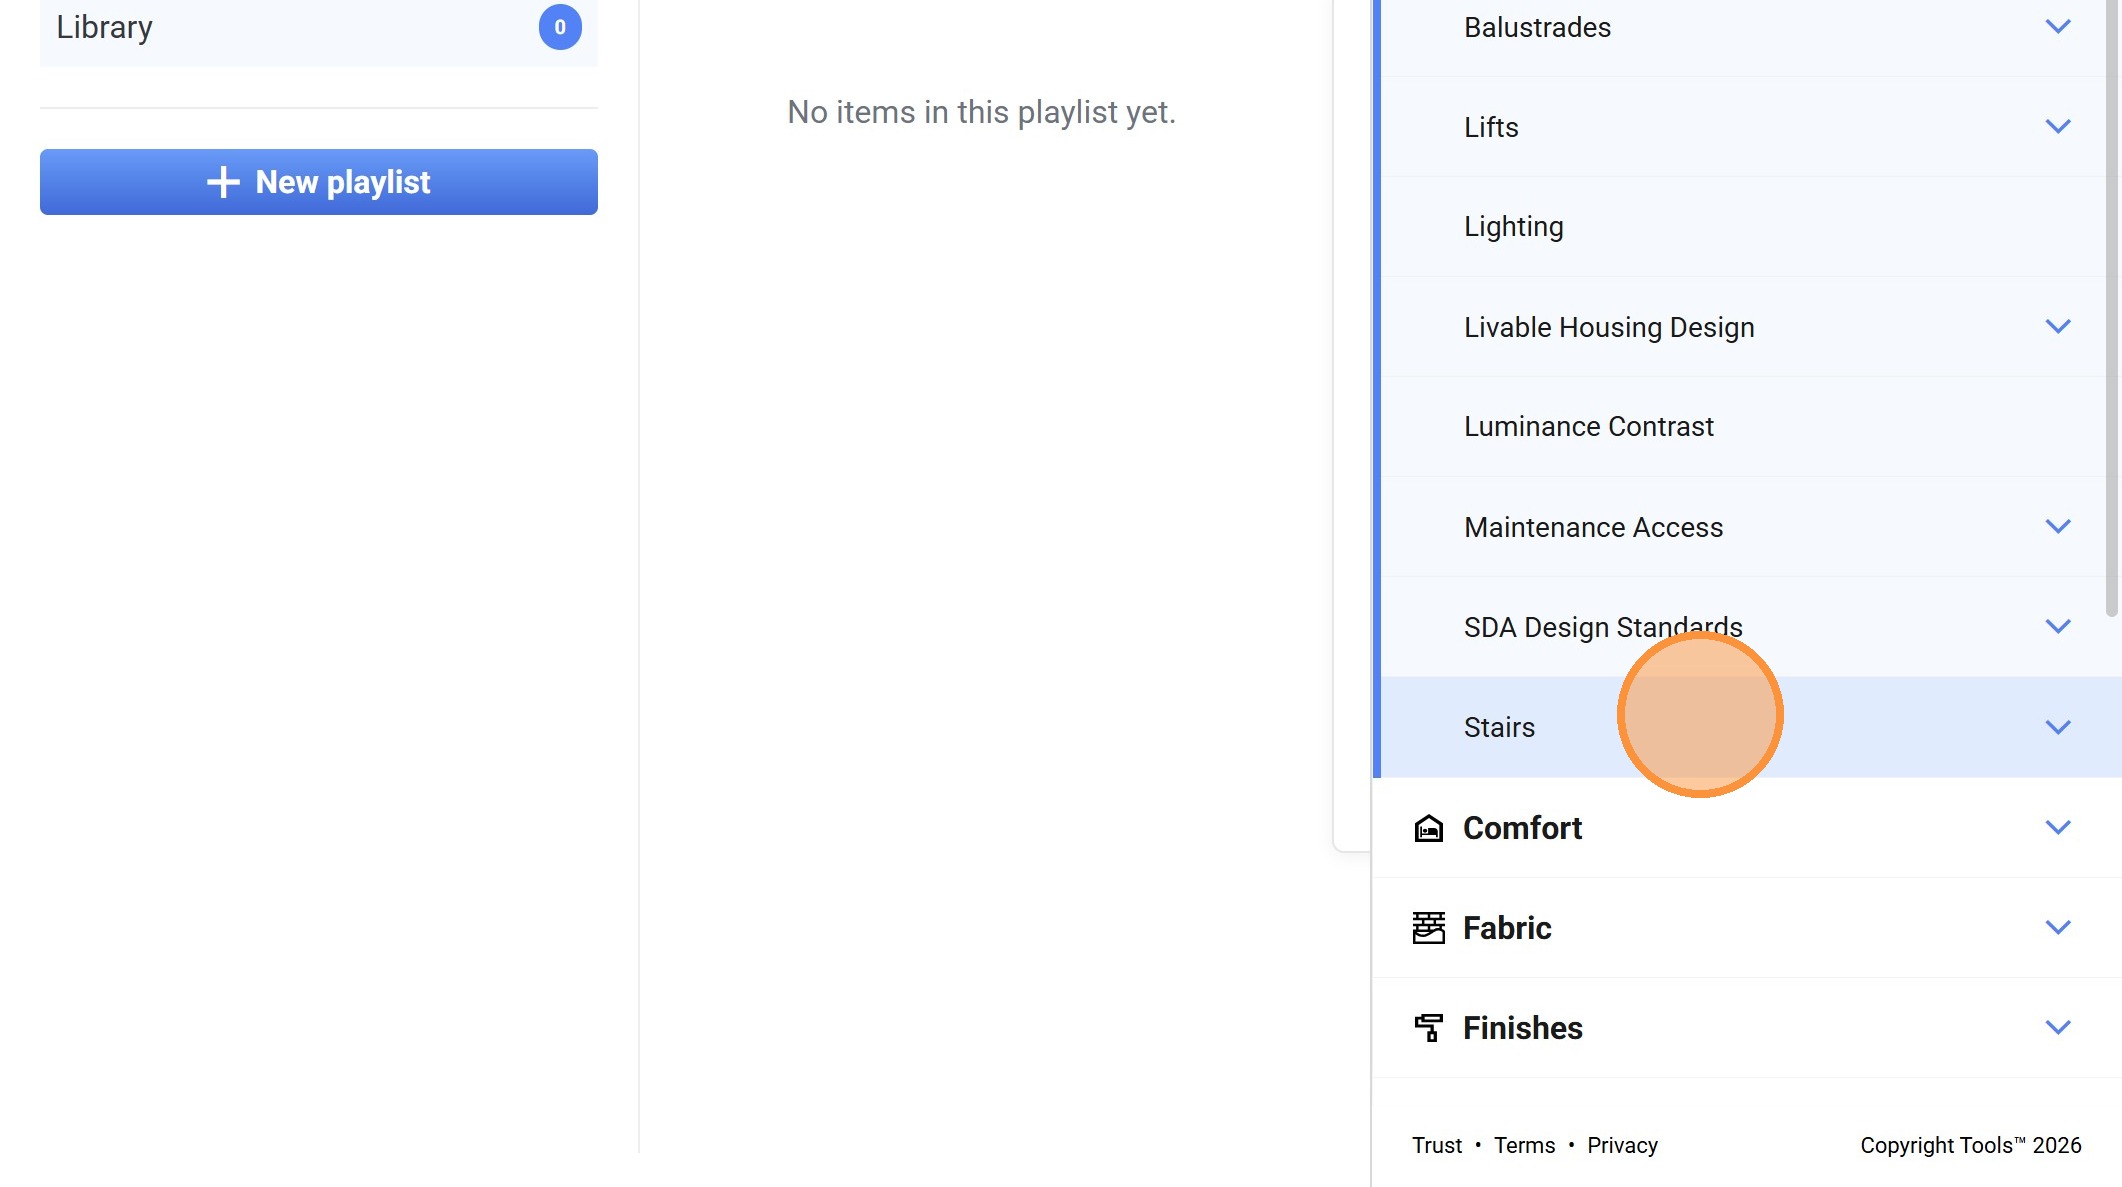Expand the Maintenance Access chevron
Viewport: 2122px width, 1187px height.
click(x=2057, y=527)
